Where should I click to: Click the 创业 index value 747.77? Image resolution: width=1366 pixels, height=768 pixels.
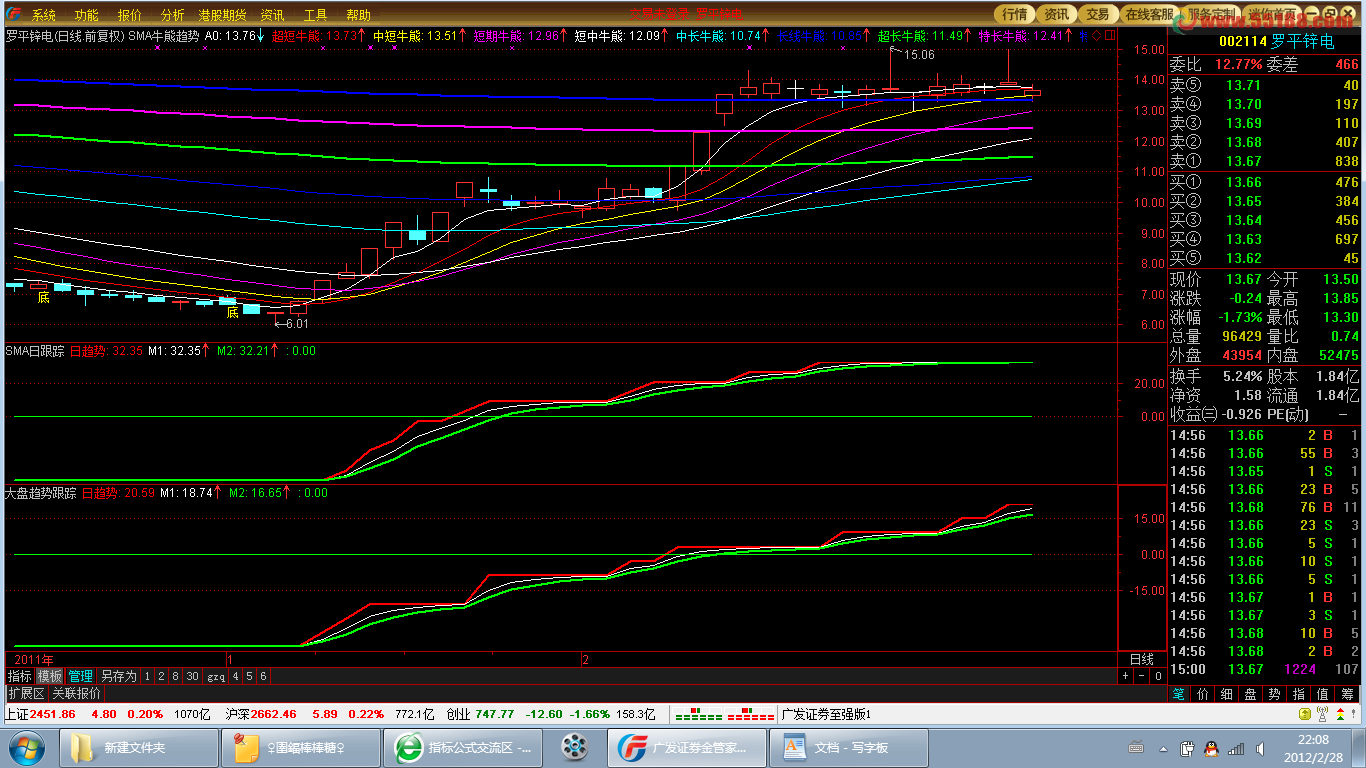pos(495,714)
